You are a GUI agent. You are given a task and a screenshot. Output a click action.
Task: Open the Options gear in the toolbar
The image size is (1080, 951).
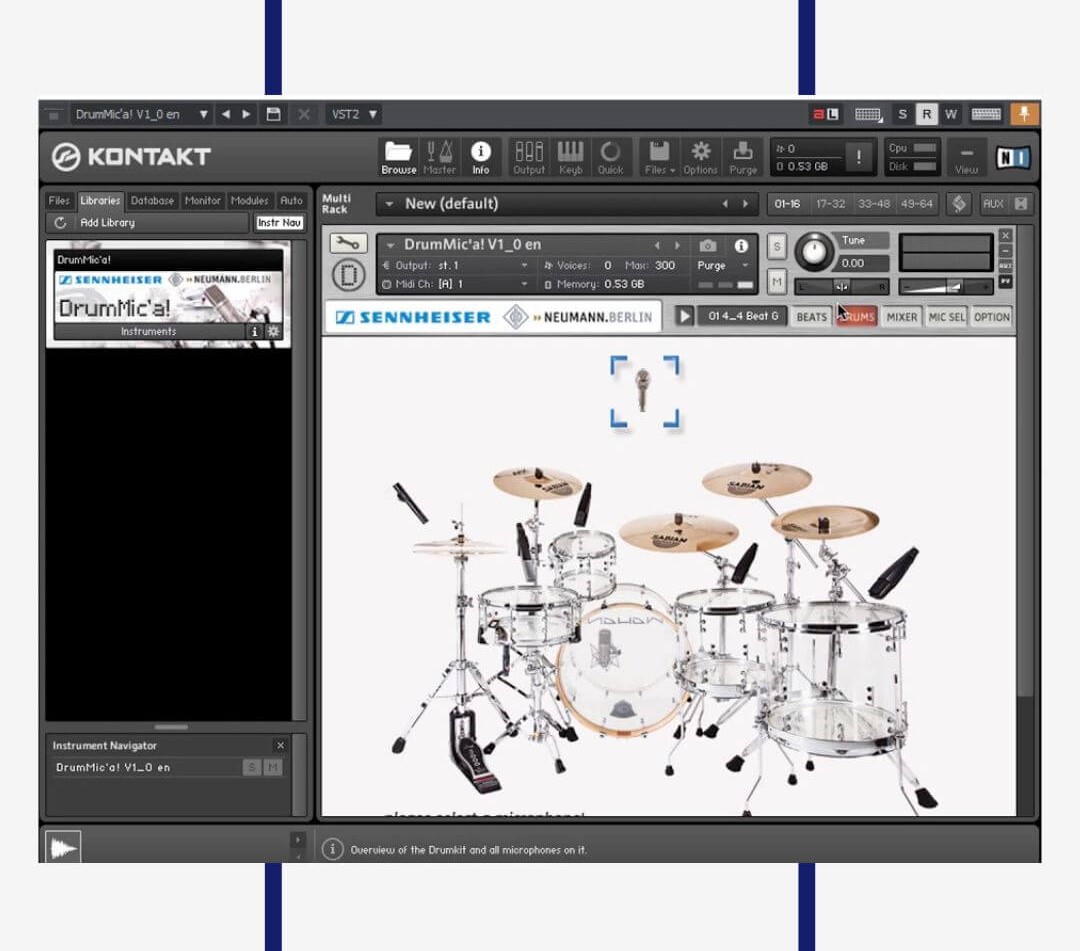coord(700,156)
